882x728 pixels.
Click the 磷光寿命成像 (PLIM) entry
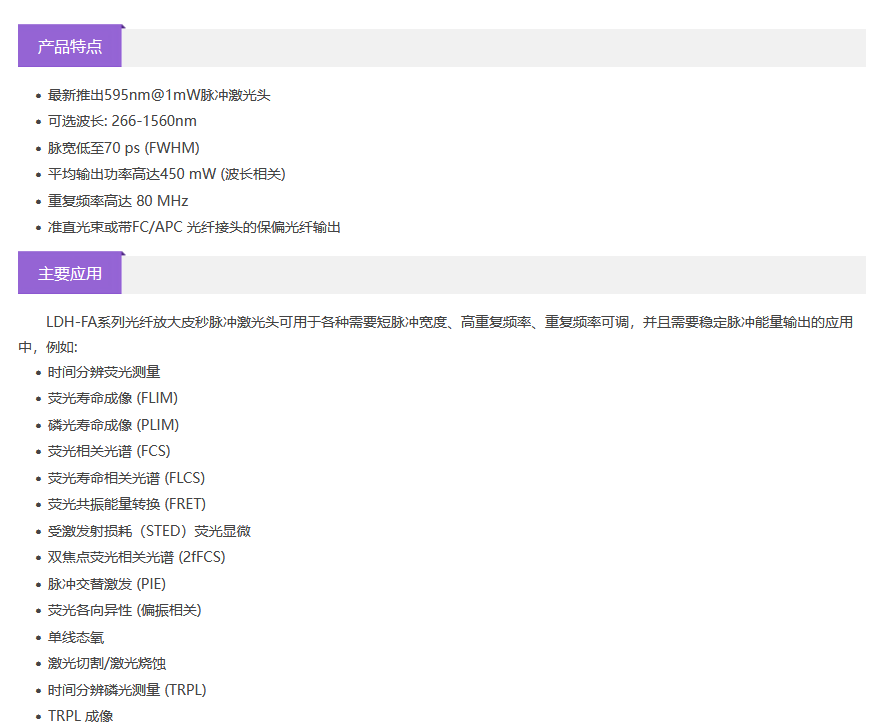point(113,425)
